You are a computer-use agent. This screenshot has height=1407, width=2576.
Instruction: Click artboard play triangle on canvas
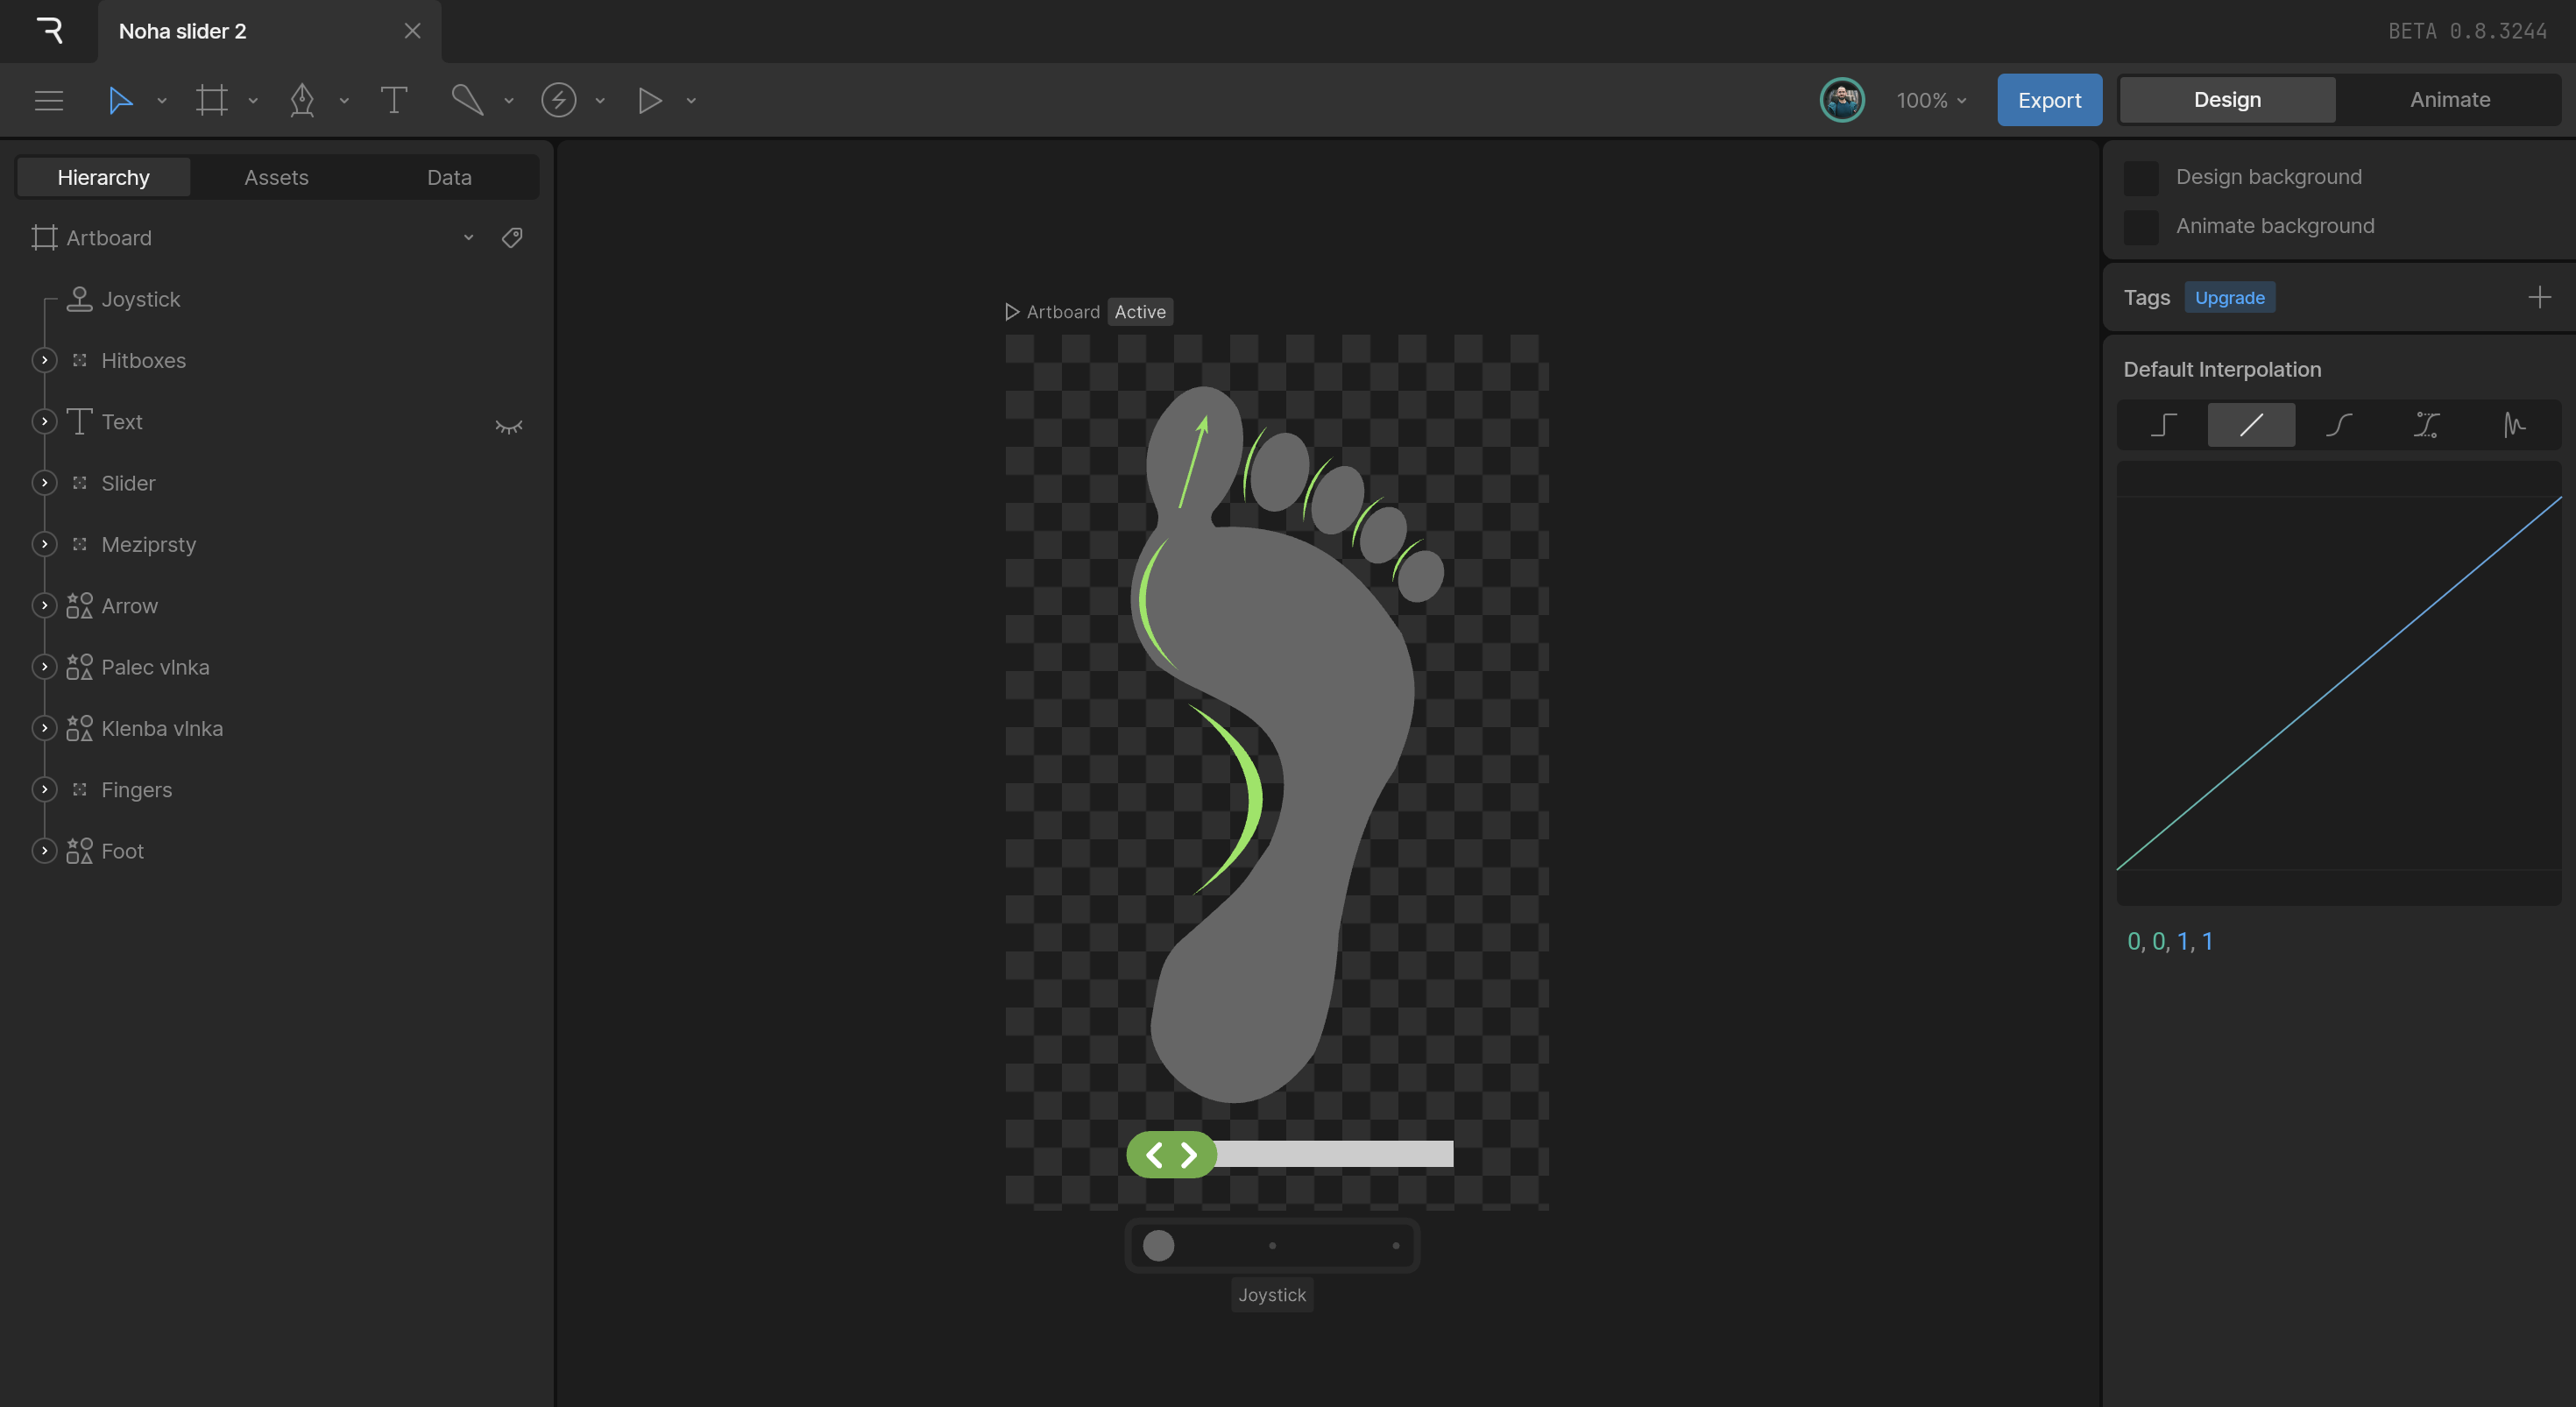1012,312
